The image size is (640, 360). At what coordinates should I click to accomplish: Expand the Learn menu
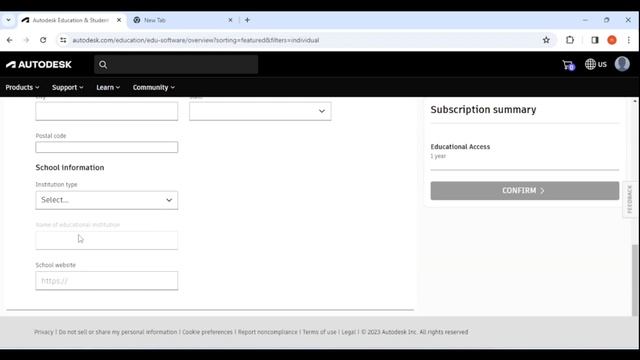click(108, 87)
